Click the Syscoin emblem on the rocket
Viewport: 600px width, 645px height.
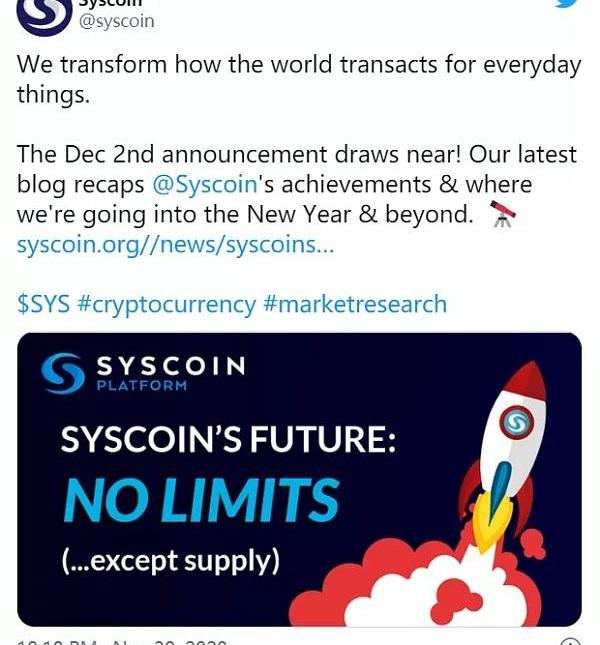[517, 424]
